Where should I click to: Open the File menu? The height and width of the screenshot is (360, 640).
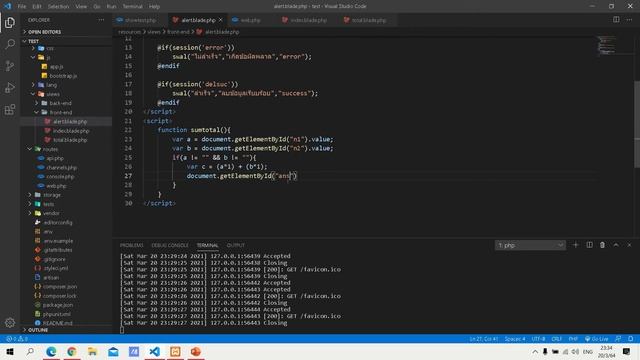[x=22, y=7]
